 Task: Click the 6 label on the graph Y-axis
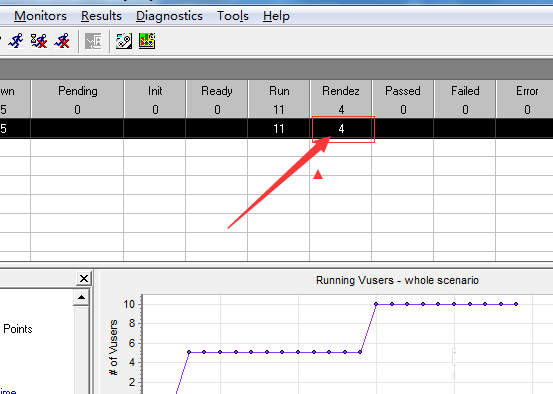pos(132,343)
